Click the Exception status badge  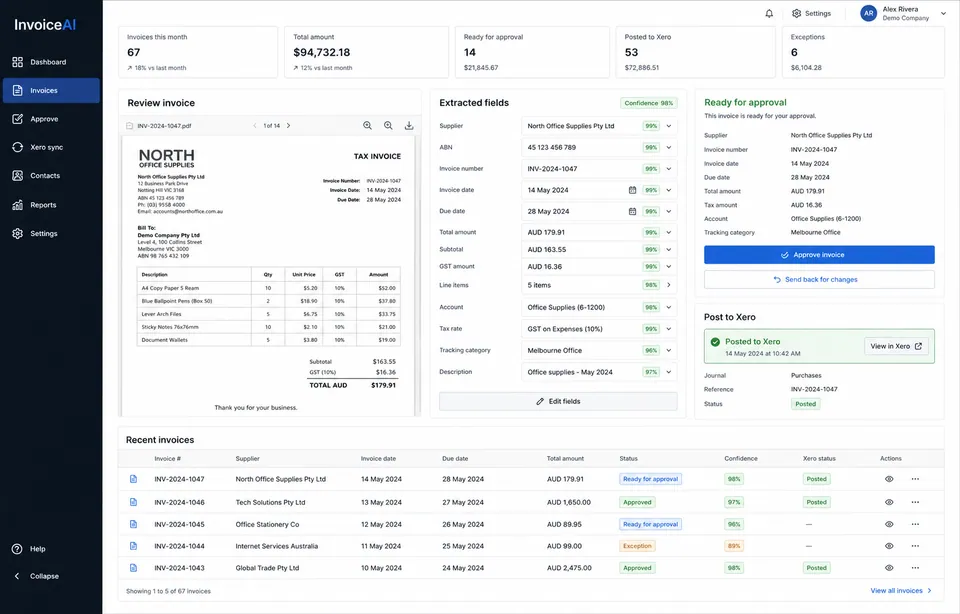pos(637,546)
